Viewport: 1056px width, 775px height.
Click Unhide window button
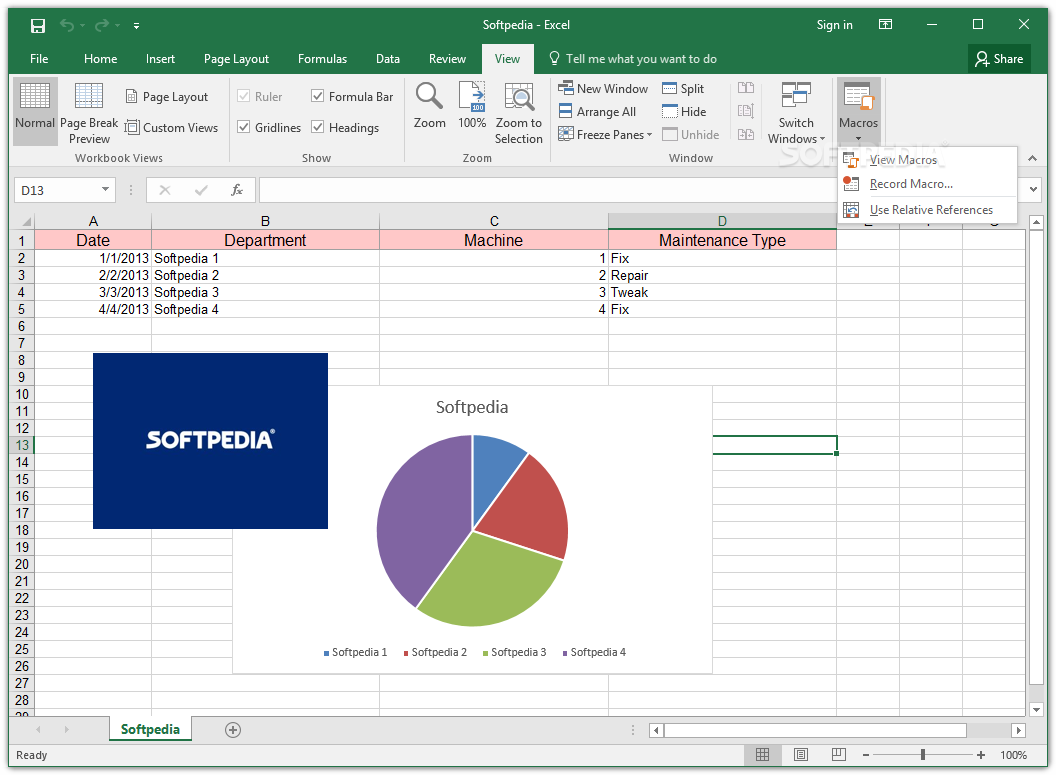point(690,135)
